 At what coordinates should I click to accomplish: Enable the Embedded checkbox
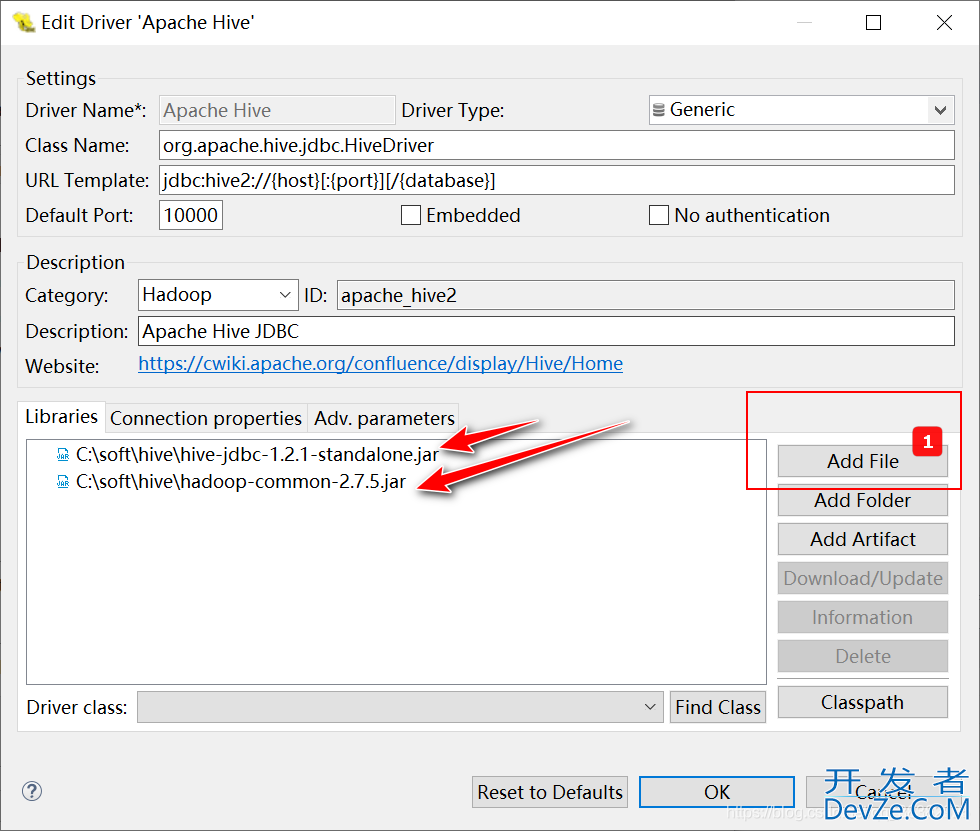(411, 215)
